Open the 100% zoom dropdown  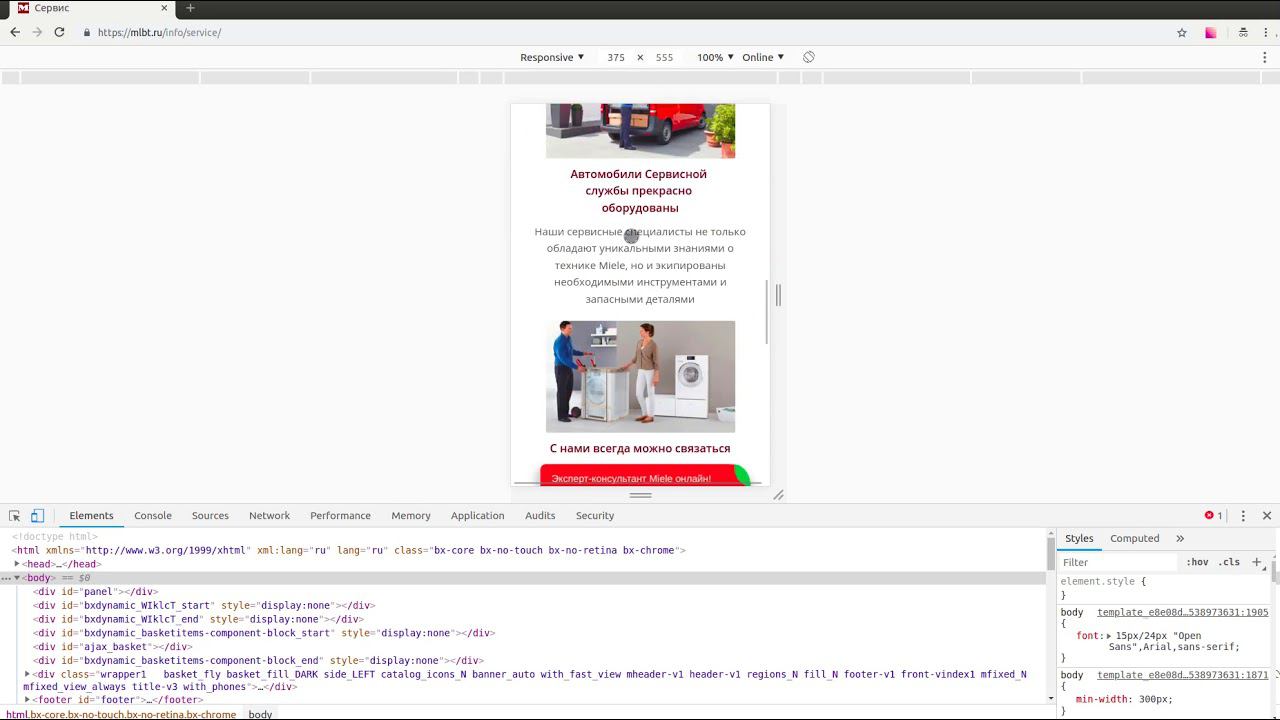click(715, 57)
